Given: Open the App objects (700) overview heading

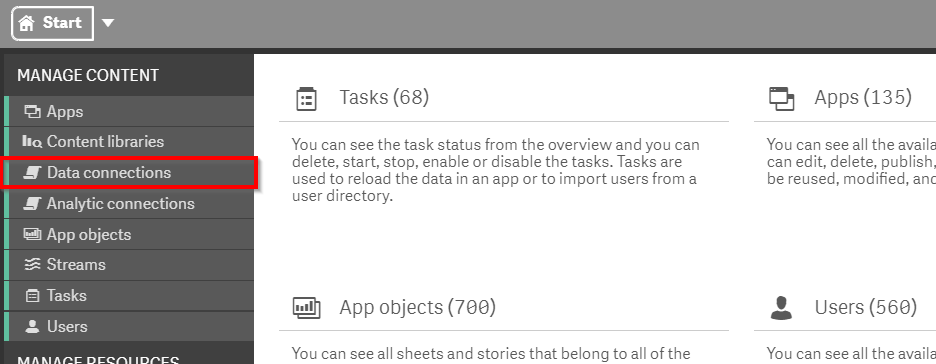Looking at the screenshot, I should click(418, 307).
